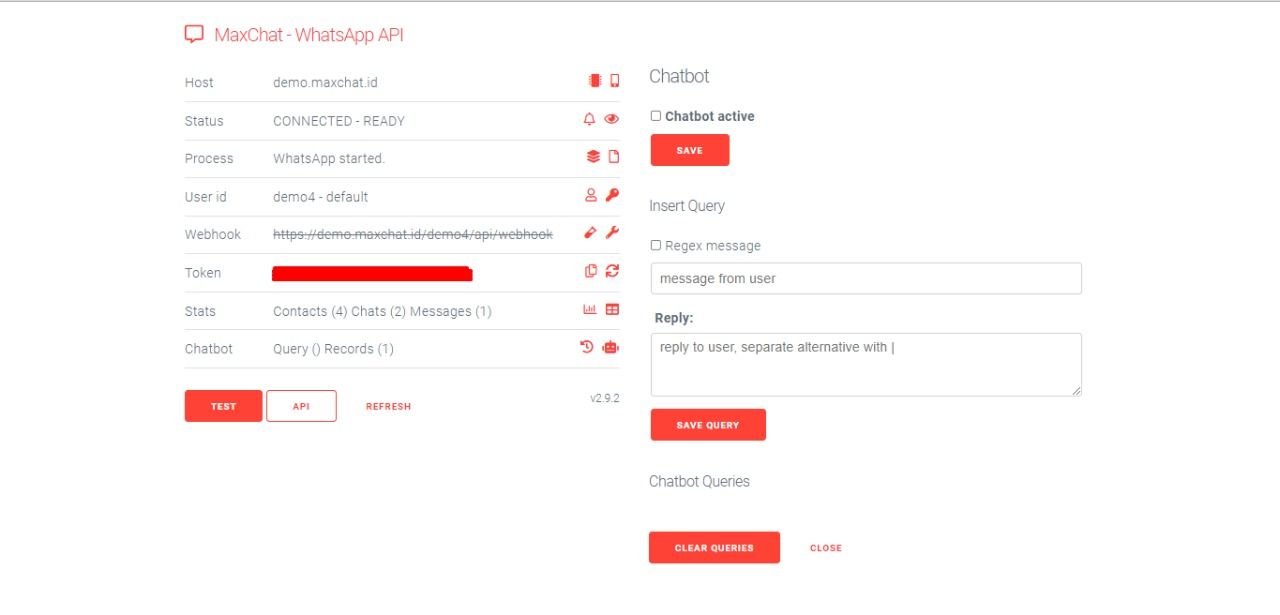Enable the Chatbot active checkbox
Image resolution: width=1280 pixels, height=615 pixels.
656,116
